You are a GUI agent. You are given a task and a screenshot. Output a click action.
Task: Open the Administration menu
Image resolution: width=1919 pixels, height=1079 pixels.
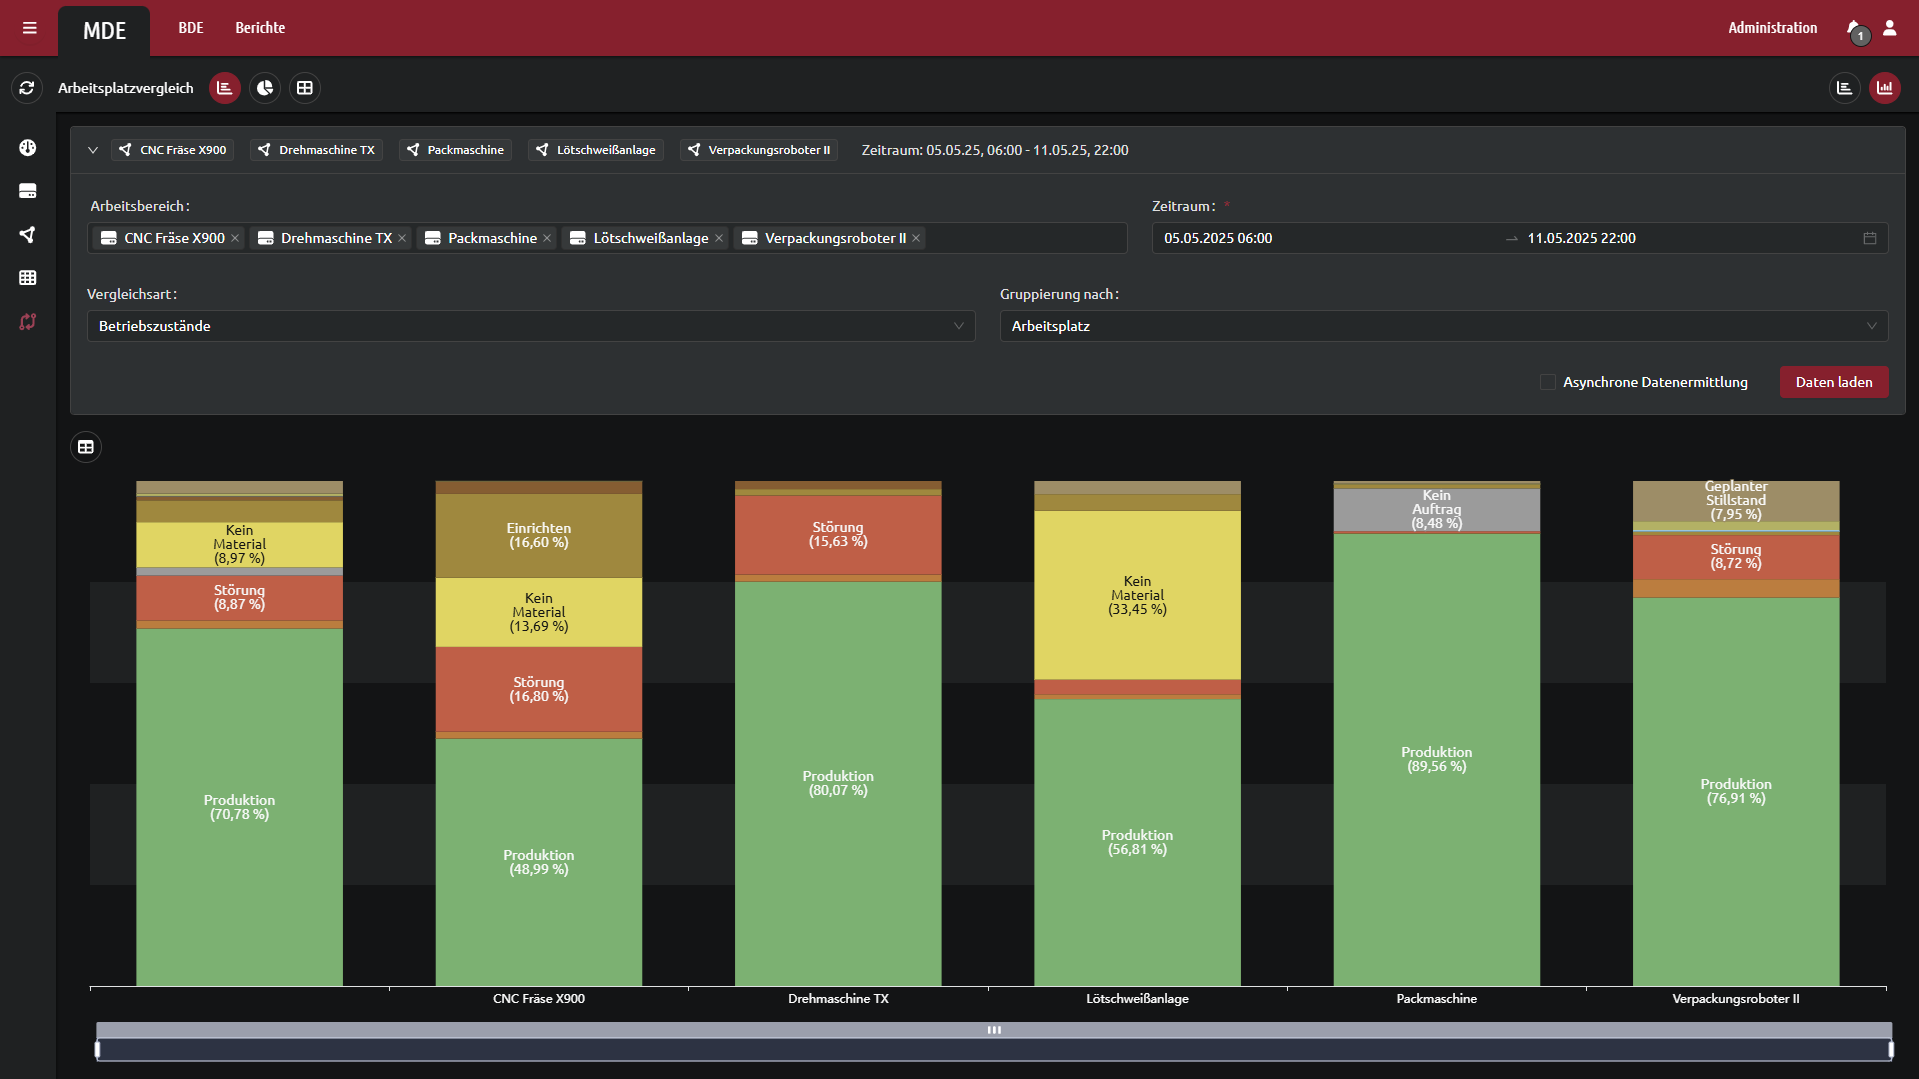[1773, 28]
